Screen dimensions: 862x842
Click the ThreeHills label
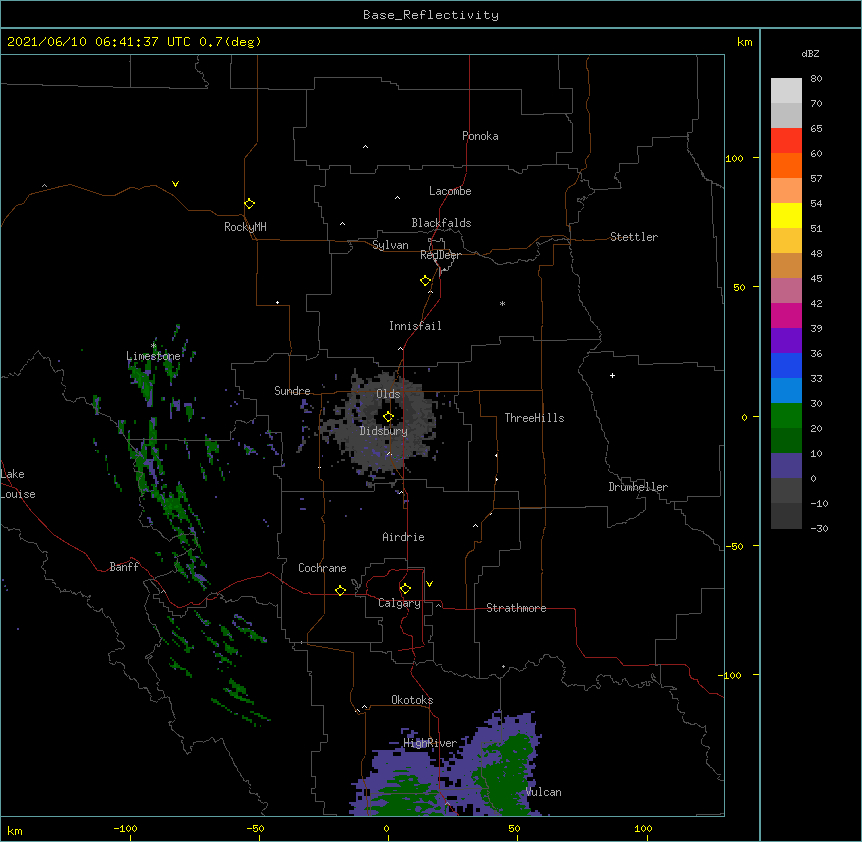coord(534,418)
